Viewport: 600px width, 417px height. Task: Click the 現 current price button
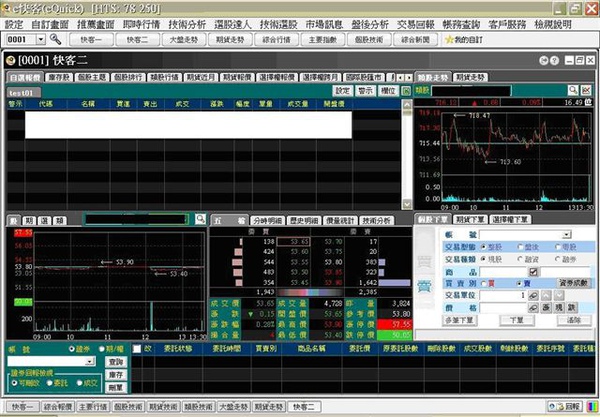coord(559,308)
